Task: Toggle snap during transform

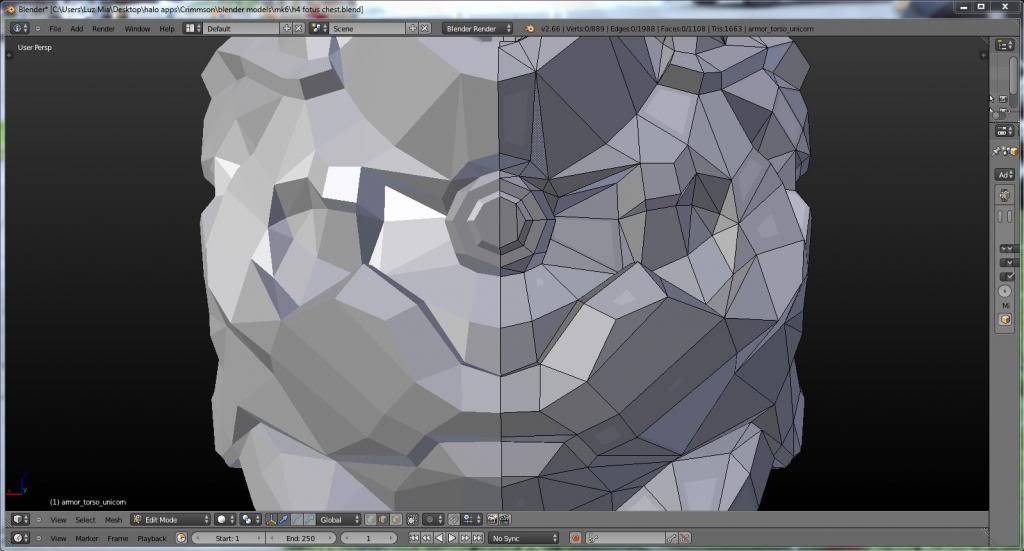Action: (454, 520)
